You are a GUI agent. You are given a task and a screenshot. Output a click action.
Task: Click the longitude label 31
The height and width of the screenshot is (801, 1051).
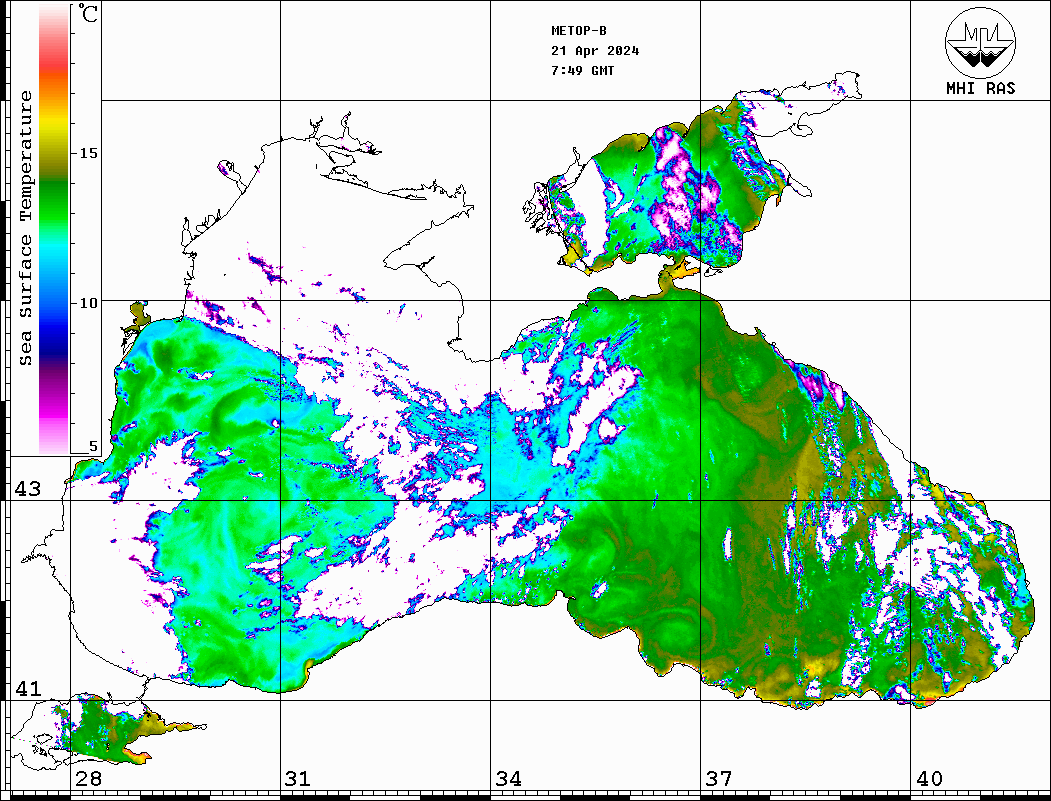298,778
